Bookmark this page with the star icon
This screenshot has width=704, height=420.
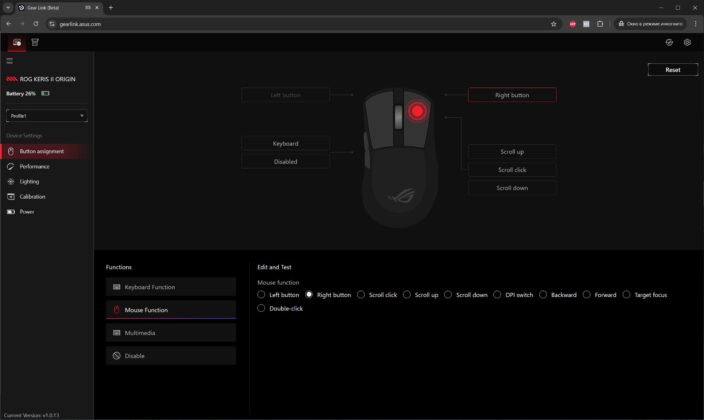click(x=554, y=24)
